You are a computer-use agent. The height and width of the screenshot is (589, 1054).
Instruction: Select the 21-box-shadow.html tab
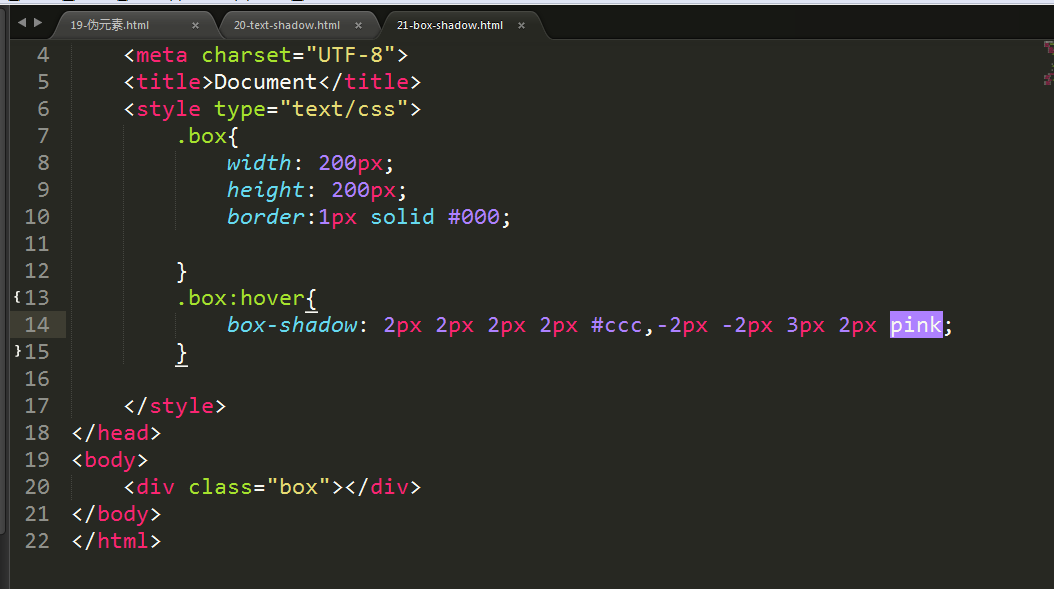point(450,25)
